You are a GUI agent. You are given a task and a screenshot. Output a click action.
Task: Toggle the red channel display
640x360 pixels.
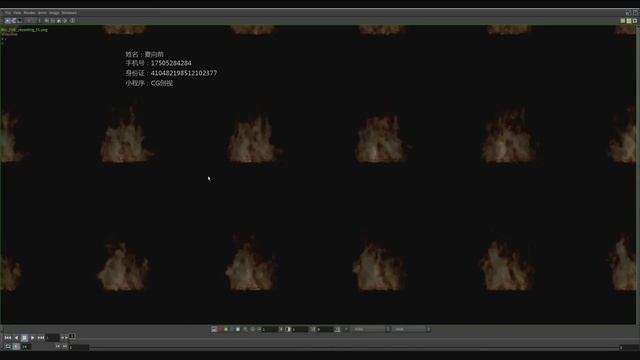point(220,329)
